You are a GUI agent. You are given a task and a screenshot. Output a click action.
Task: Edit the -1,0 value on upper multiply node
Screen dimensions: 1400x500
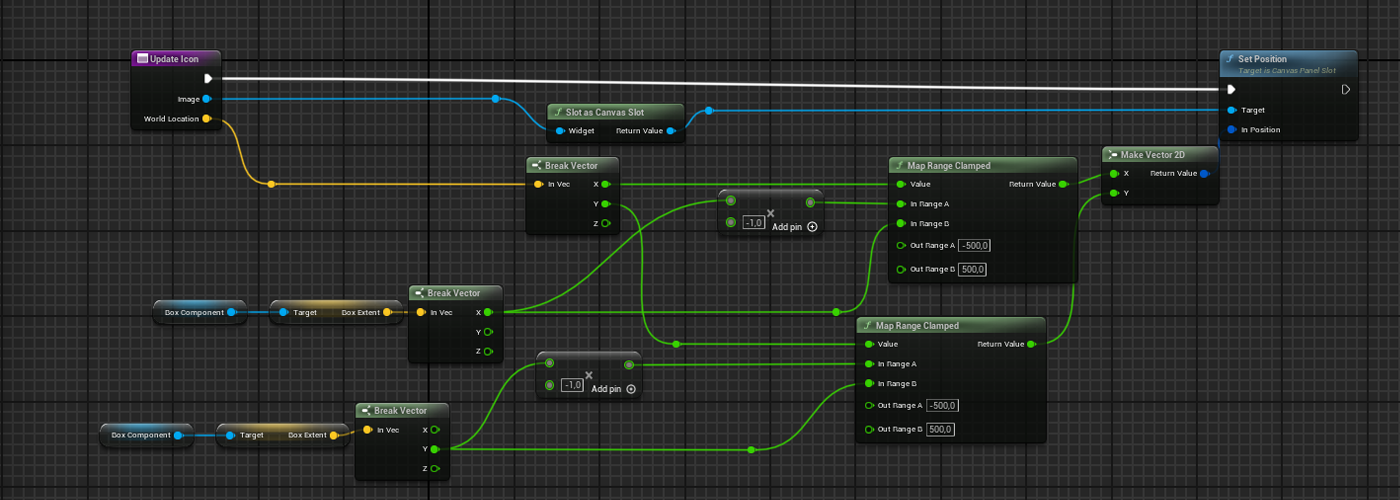(754, 223)
